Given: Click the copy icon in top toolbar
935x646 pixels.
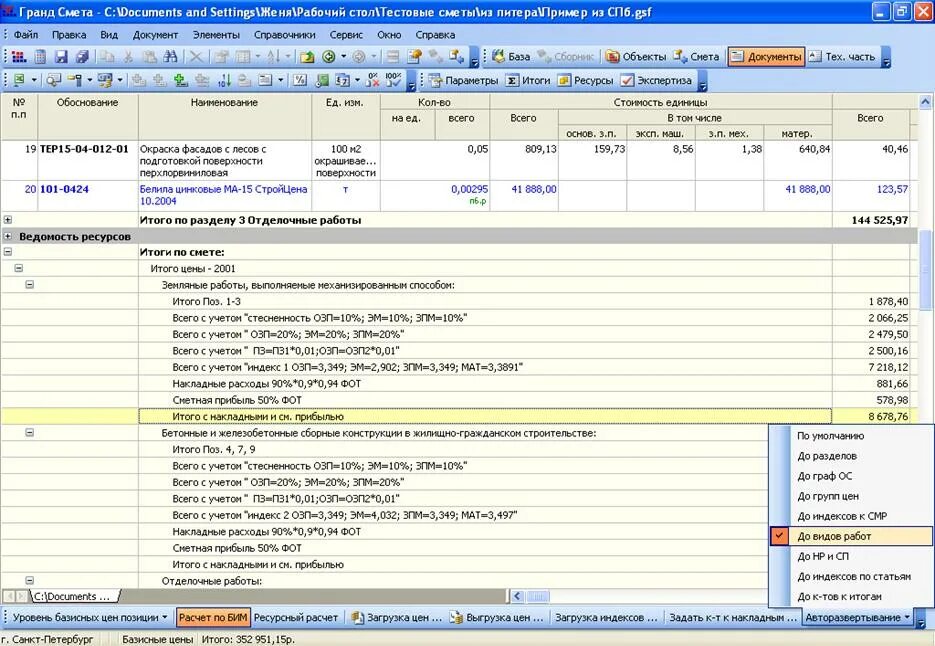Looking at the screenshot, I should [107, 57].
